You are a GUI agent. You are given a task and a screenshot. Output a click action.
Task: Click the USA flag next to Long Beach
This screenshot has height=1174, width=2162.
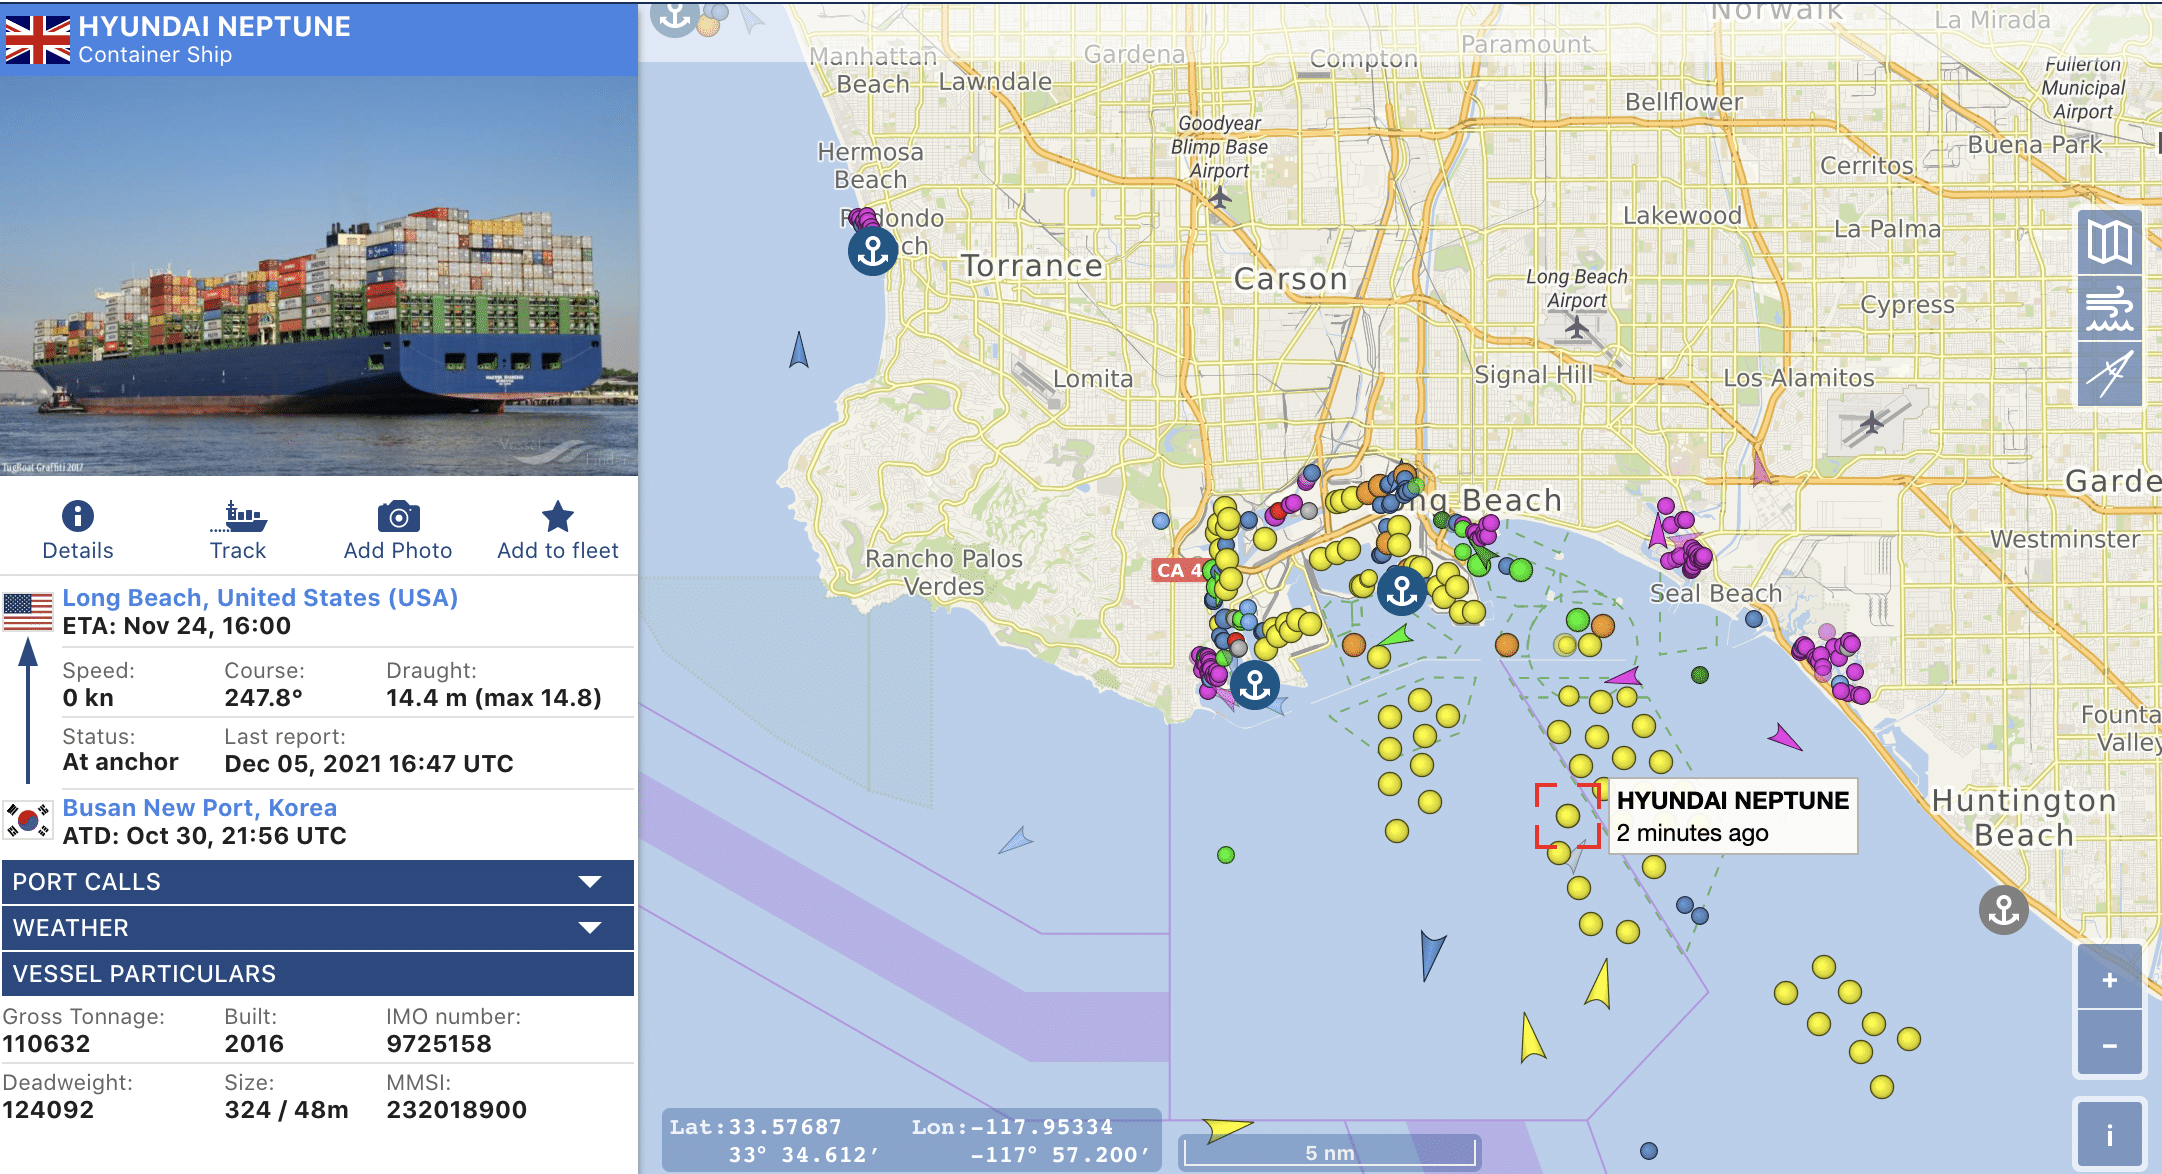tap(28, 612)
